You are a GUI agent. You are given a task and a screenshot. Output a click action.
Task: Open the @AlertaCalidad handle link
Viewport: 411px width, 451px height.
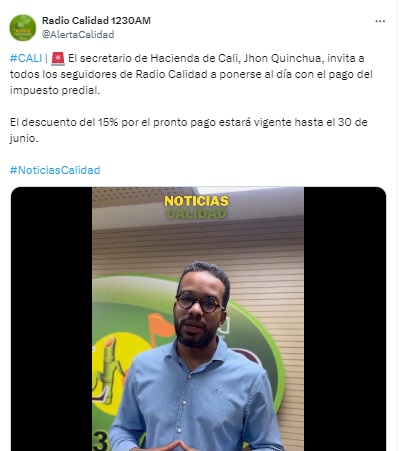(78, 34)
